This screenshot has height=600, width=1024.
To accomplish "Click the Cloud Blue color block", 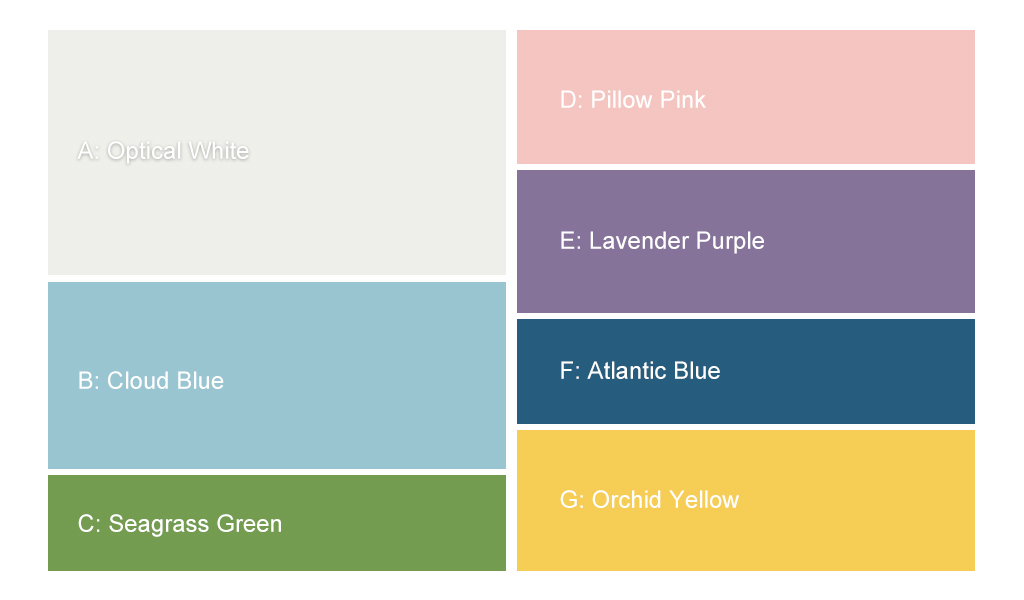I will (277, 375).
